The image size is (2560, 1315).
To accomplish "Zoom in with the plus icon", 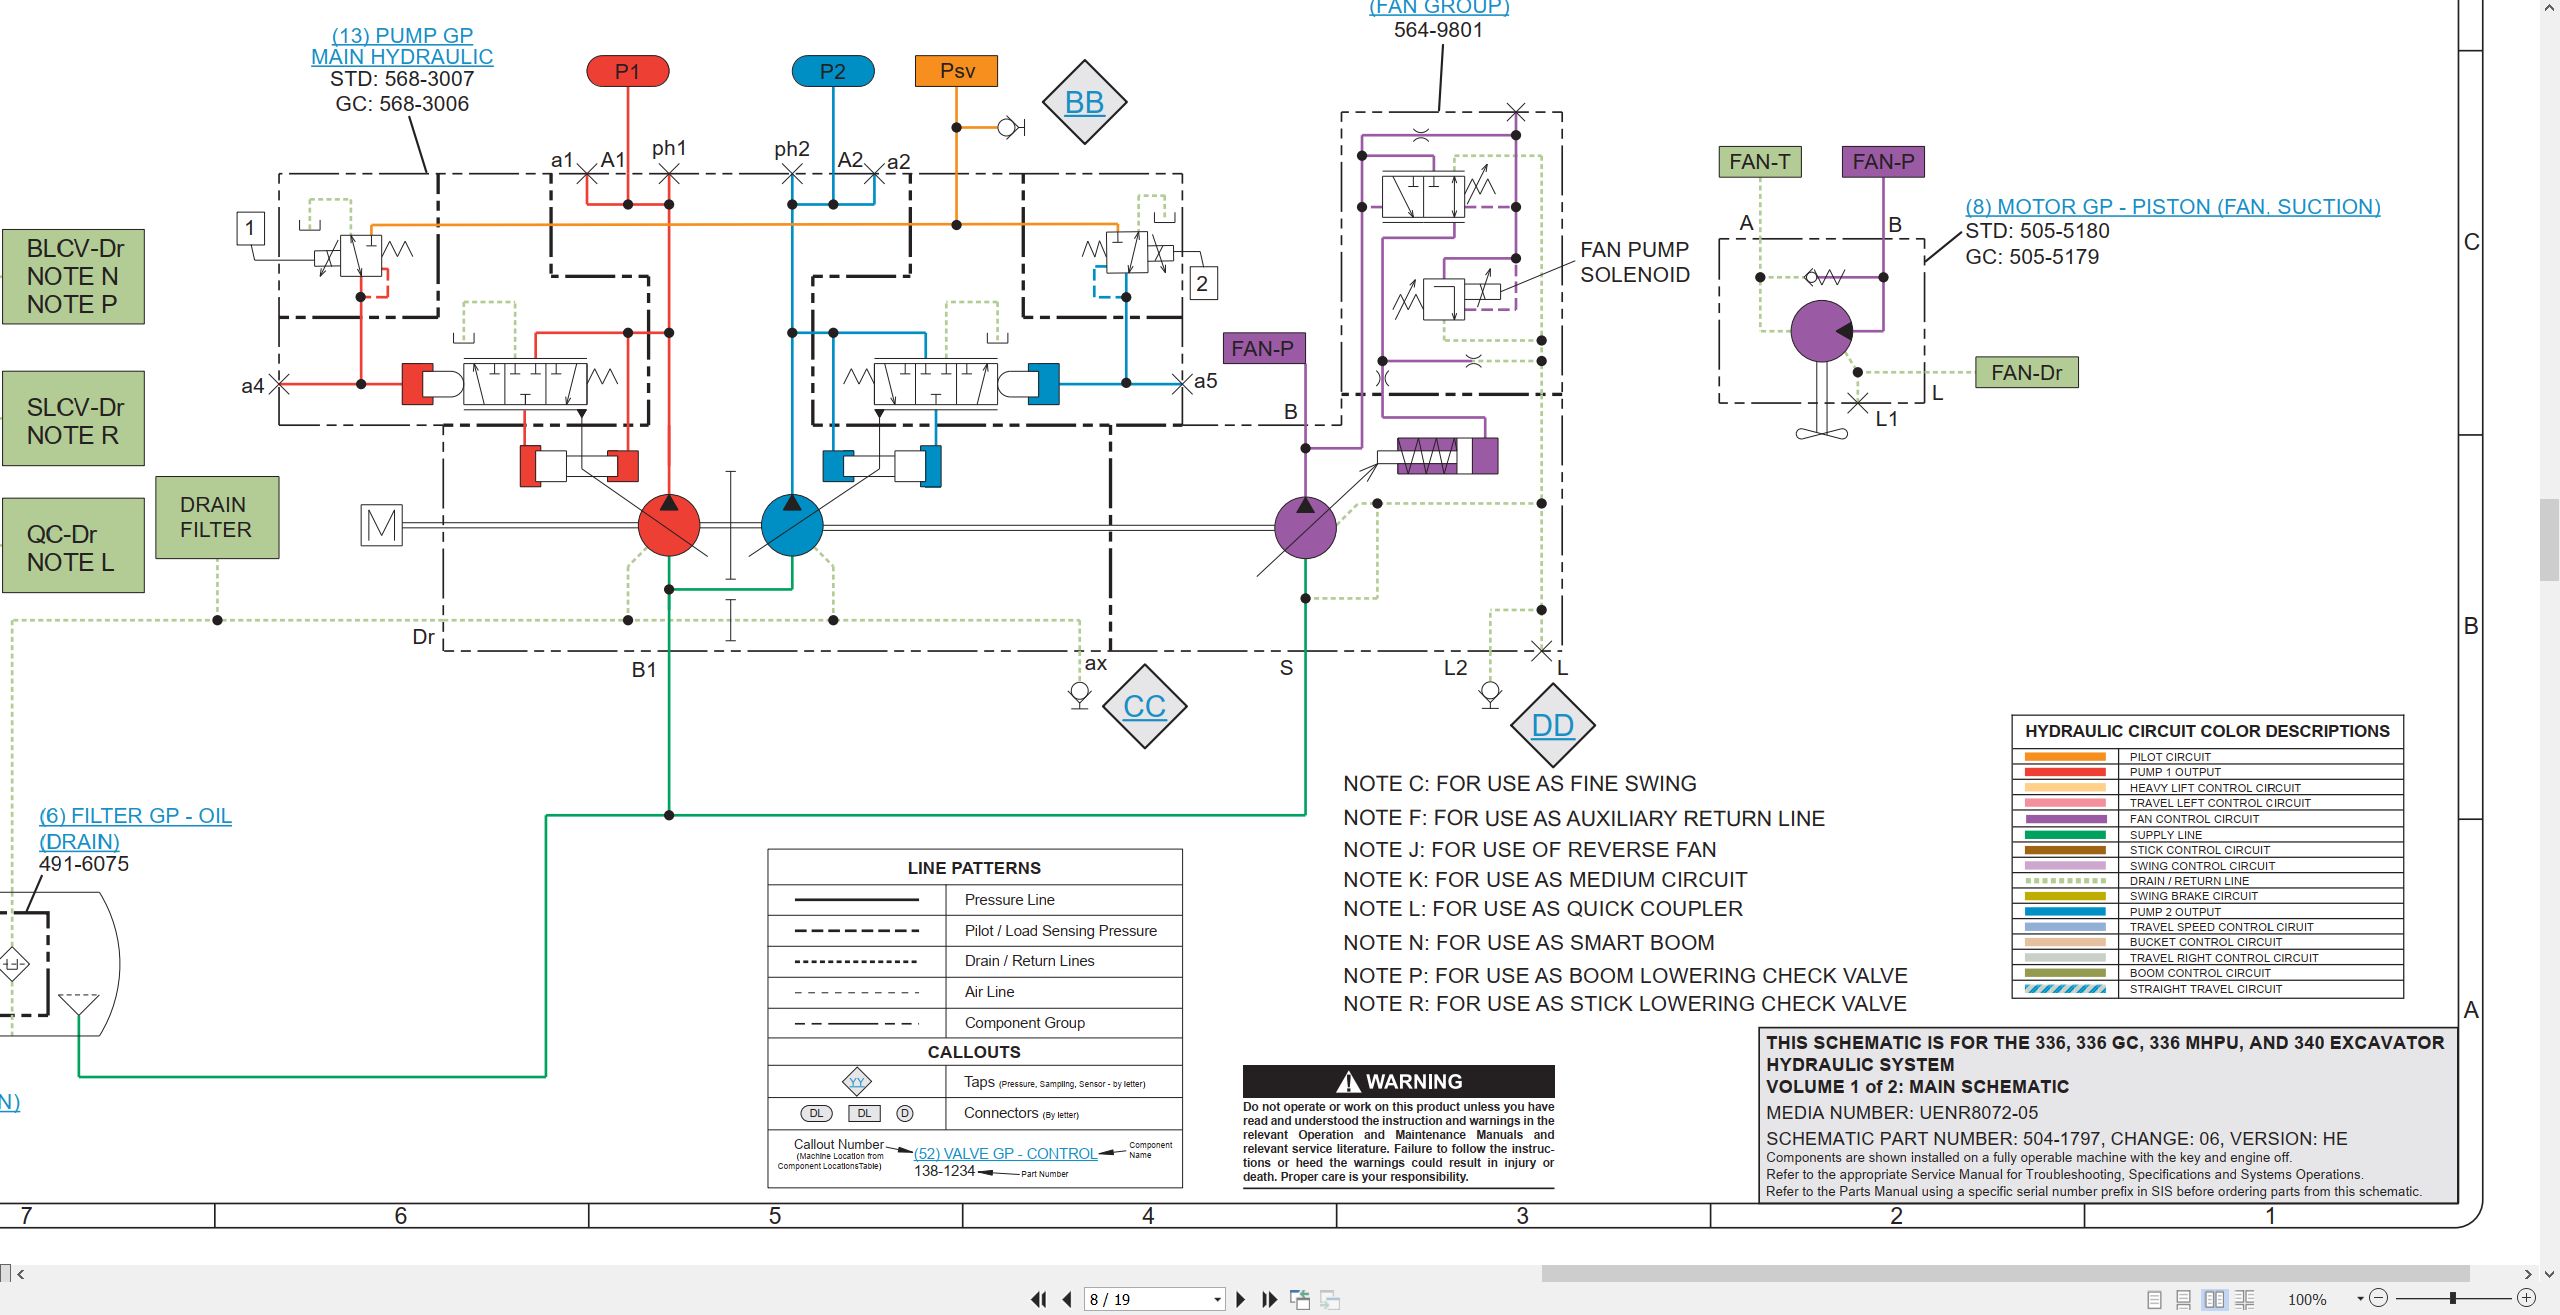I will [2526, 1298].
